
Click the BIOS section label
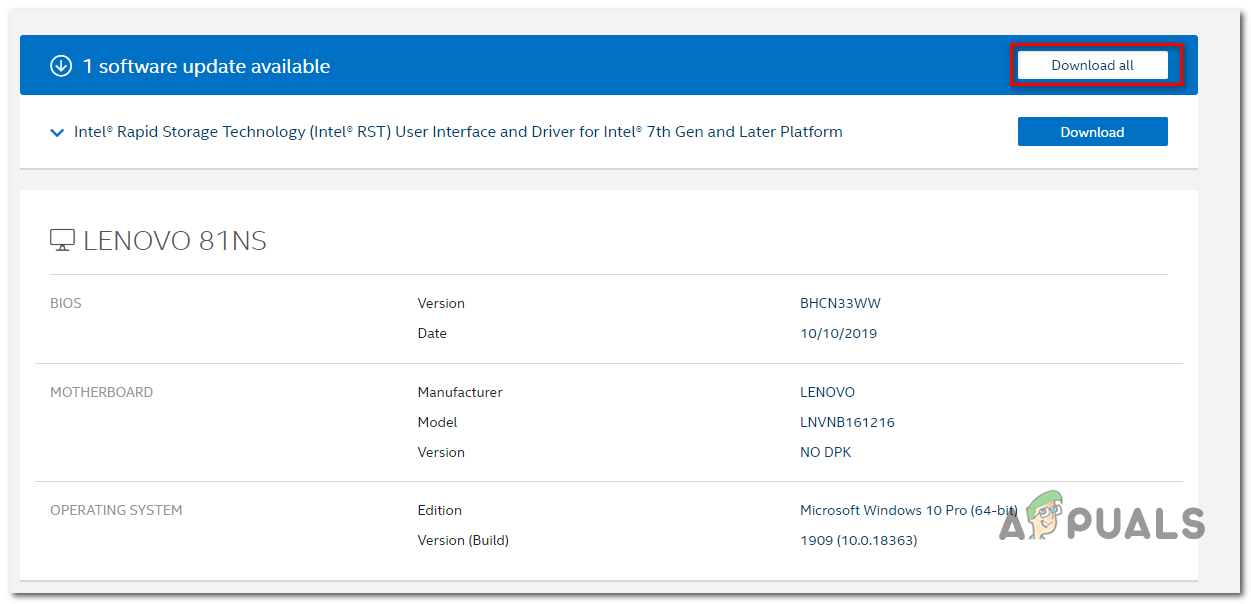[66, 303]
